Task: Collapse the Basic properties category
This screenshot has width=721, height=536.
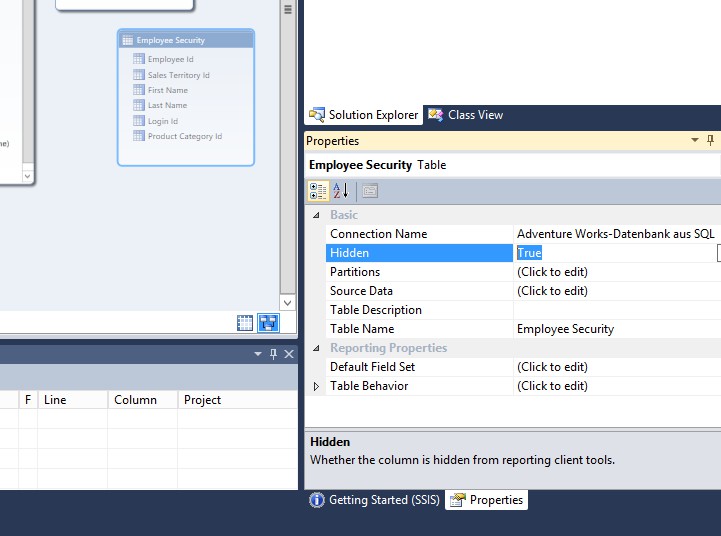Action: (317, 215)
